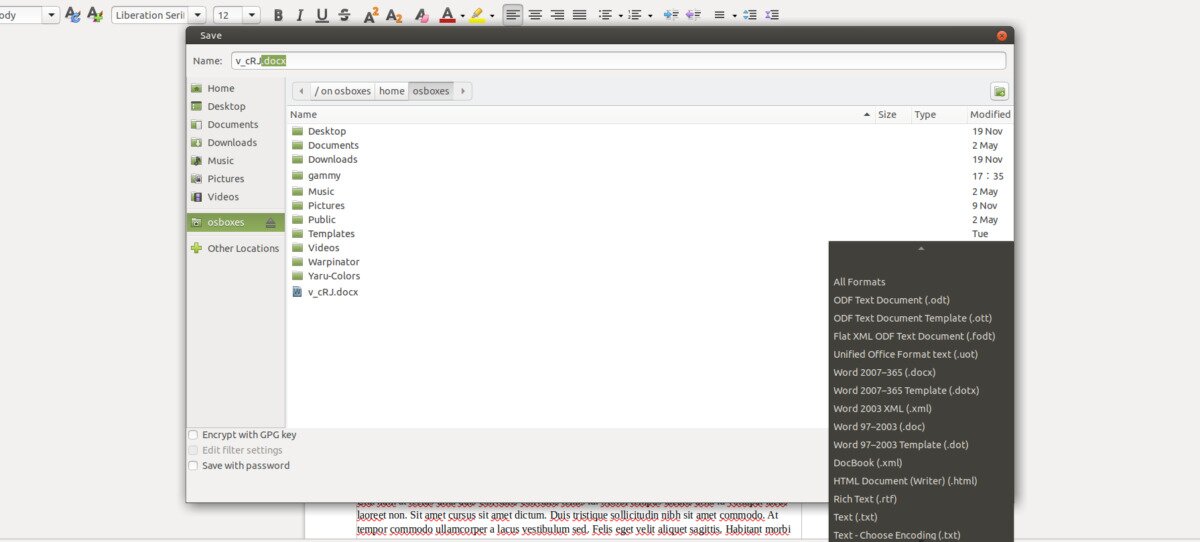Open Other Locations in sidebar
Viewport: 1200px width, 542px height.
pyautogui.click(x=243, y=248)
